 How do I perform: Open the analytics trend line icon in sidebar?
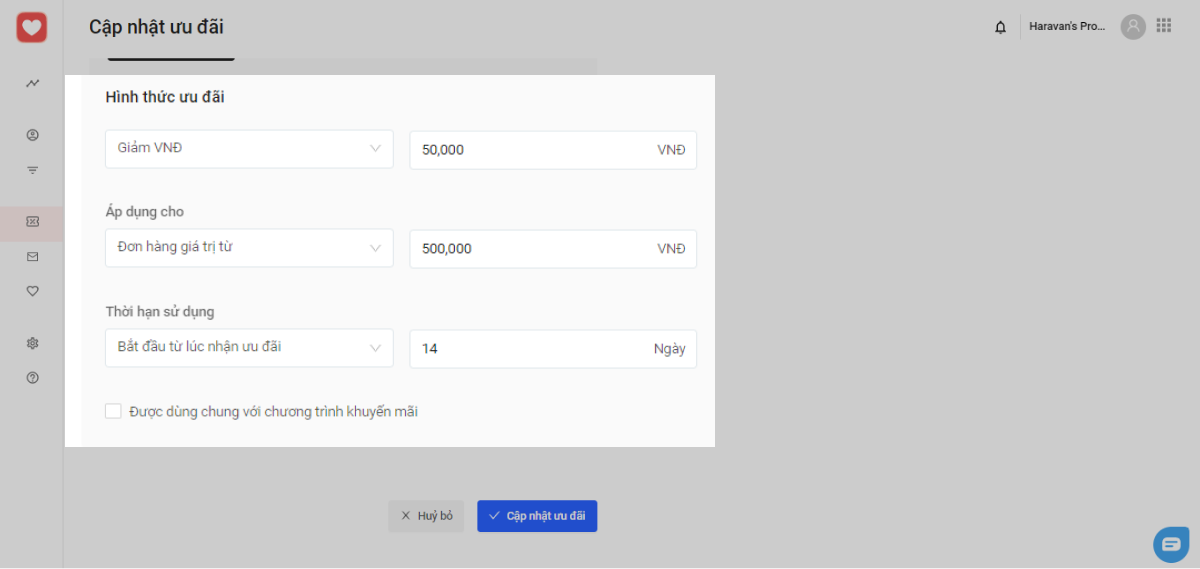(x=32, y=83)
